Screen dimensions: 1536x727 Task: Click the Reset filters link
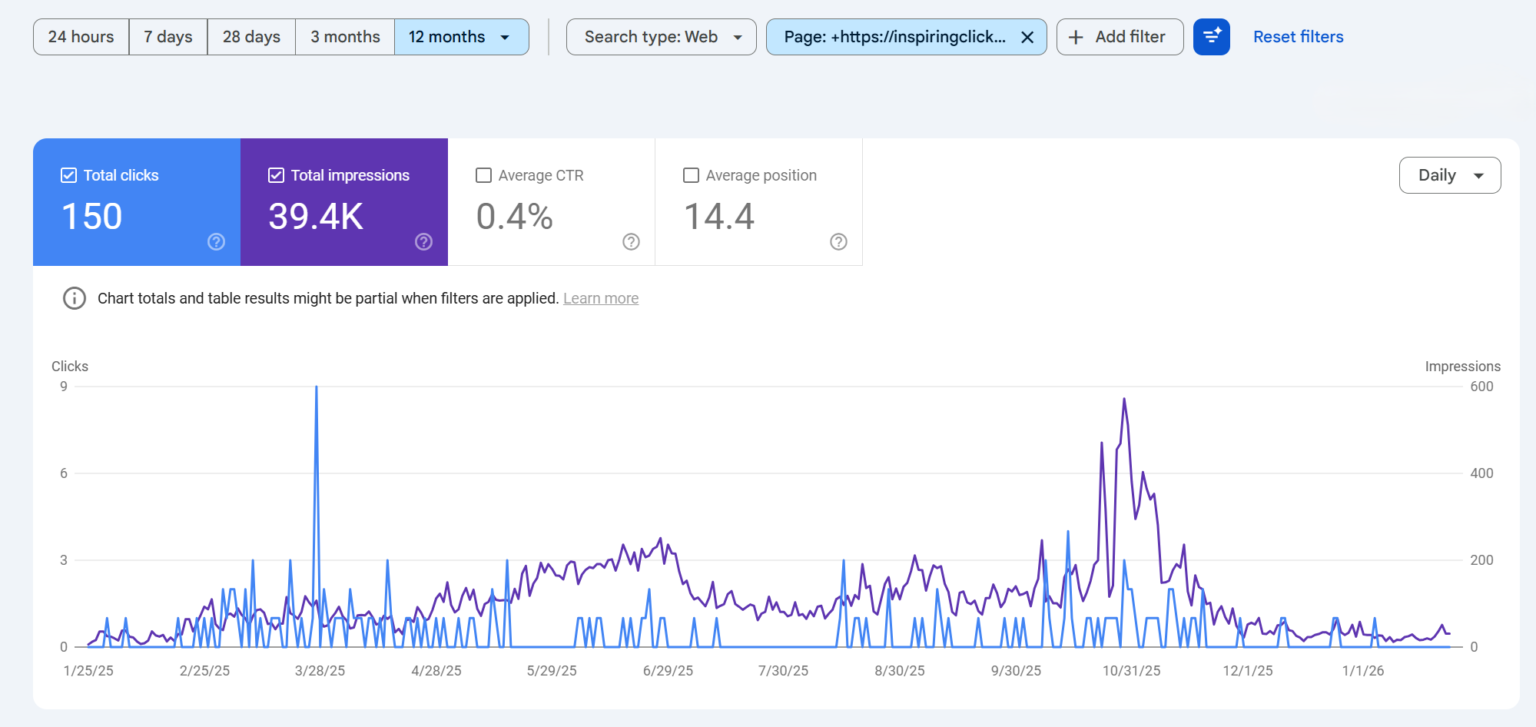pyautogui.click(x=1298, y=36)
